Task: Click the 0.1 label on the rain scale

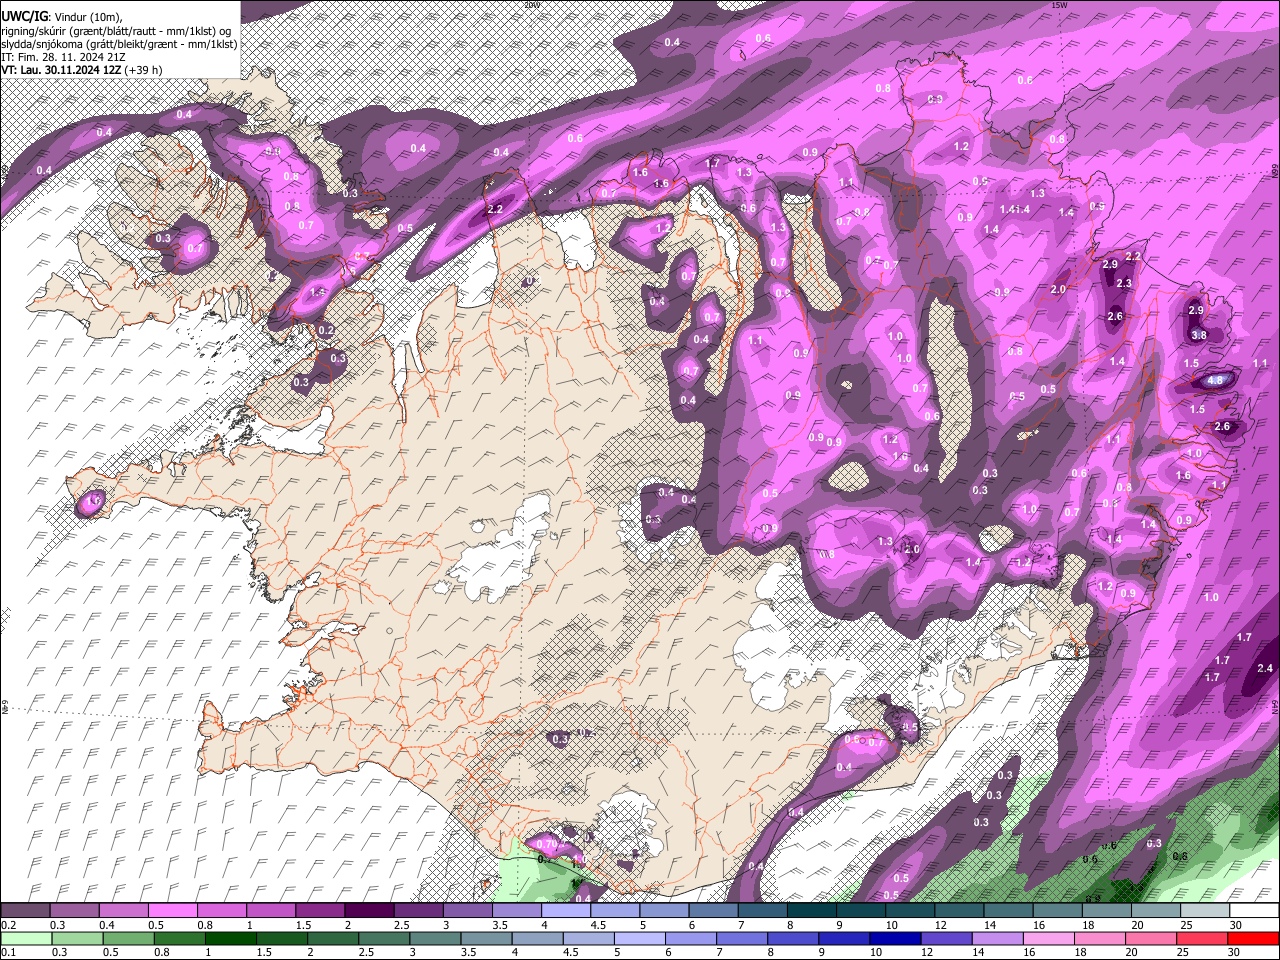Action: tap(9, 952)
